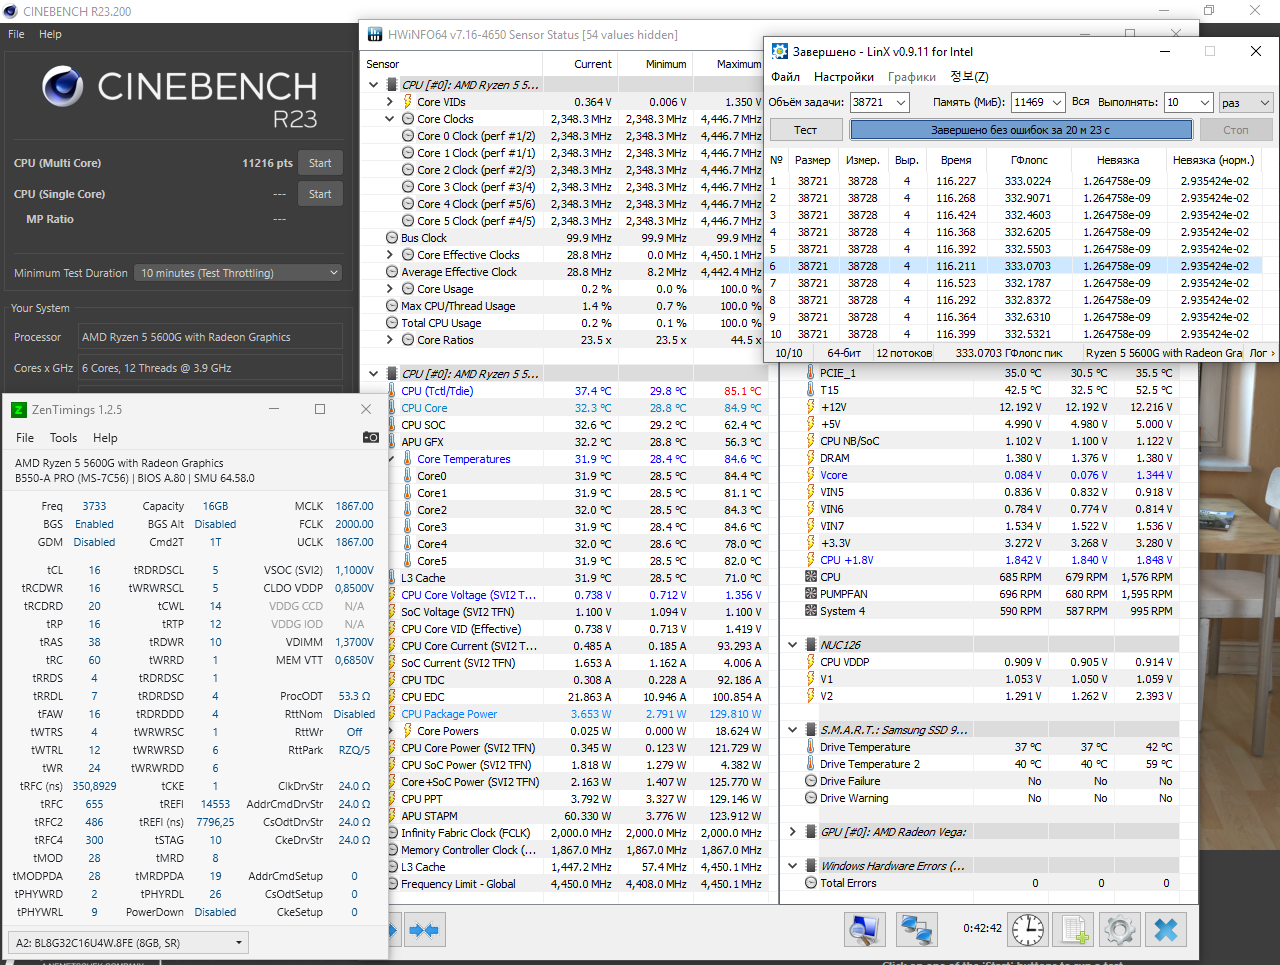Click 'Вся' to use all memory in LinX
Screen dimensions: 1280x965
coord(1080,102)
